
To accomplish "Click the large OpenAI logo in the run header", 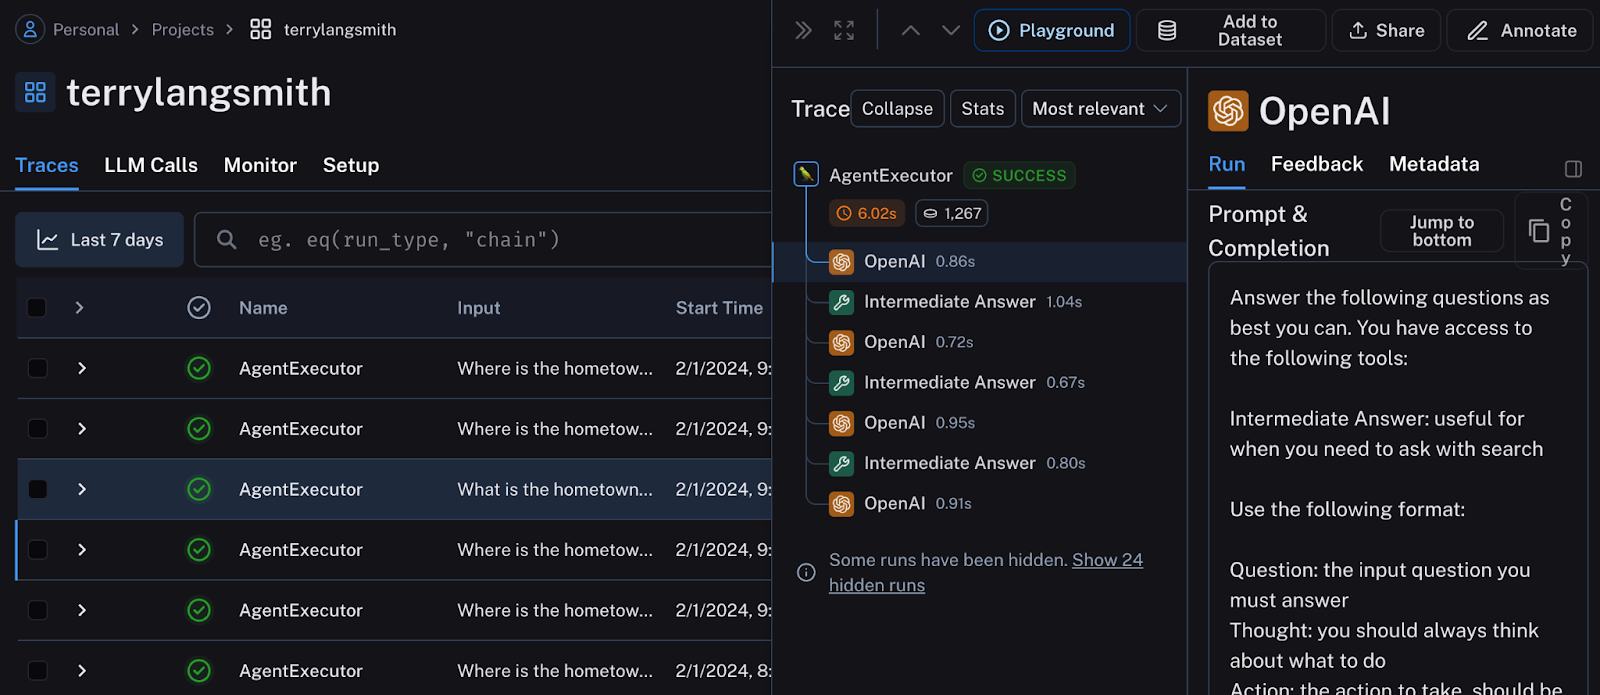I will 1228,111.
